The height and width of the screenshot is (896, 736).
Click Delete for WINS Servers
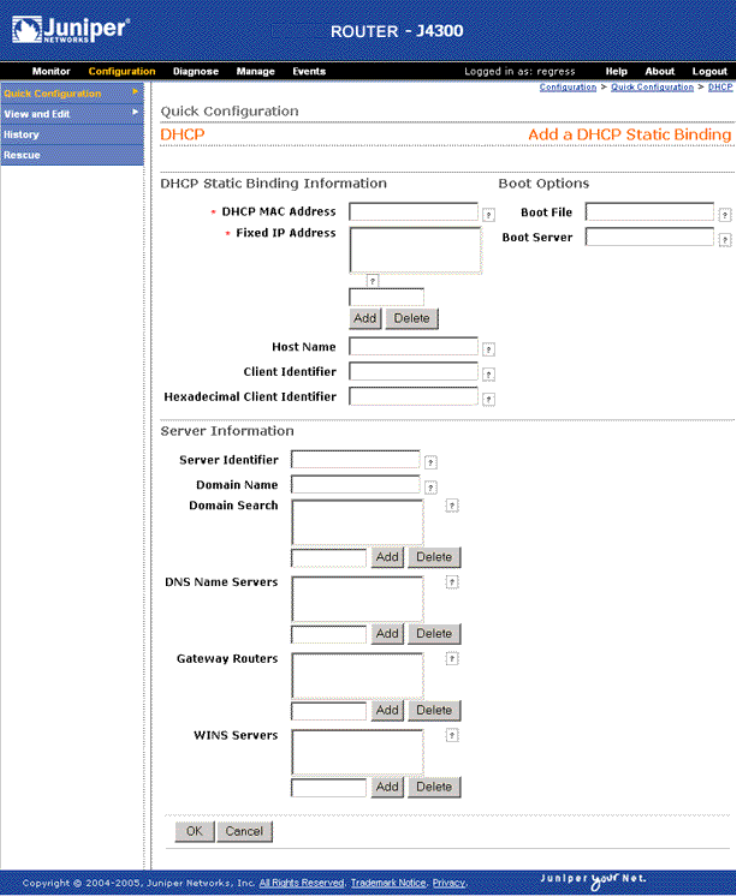coord(434,787)
